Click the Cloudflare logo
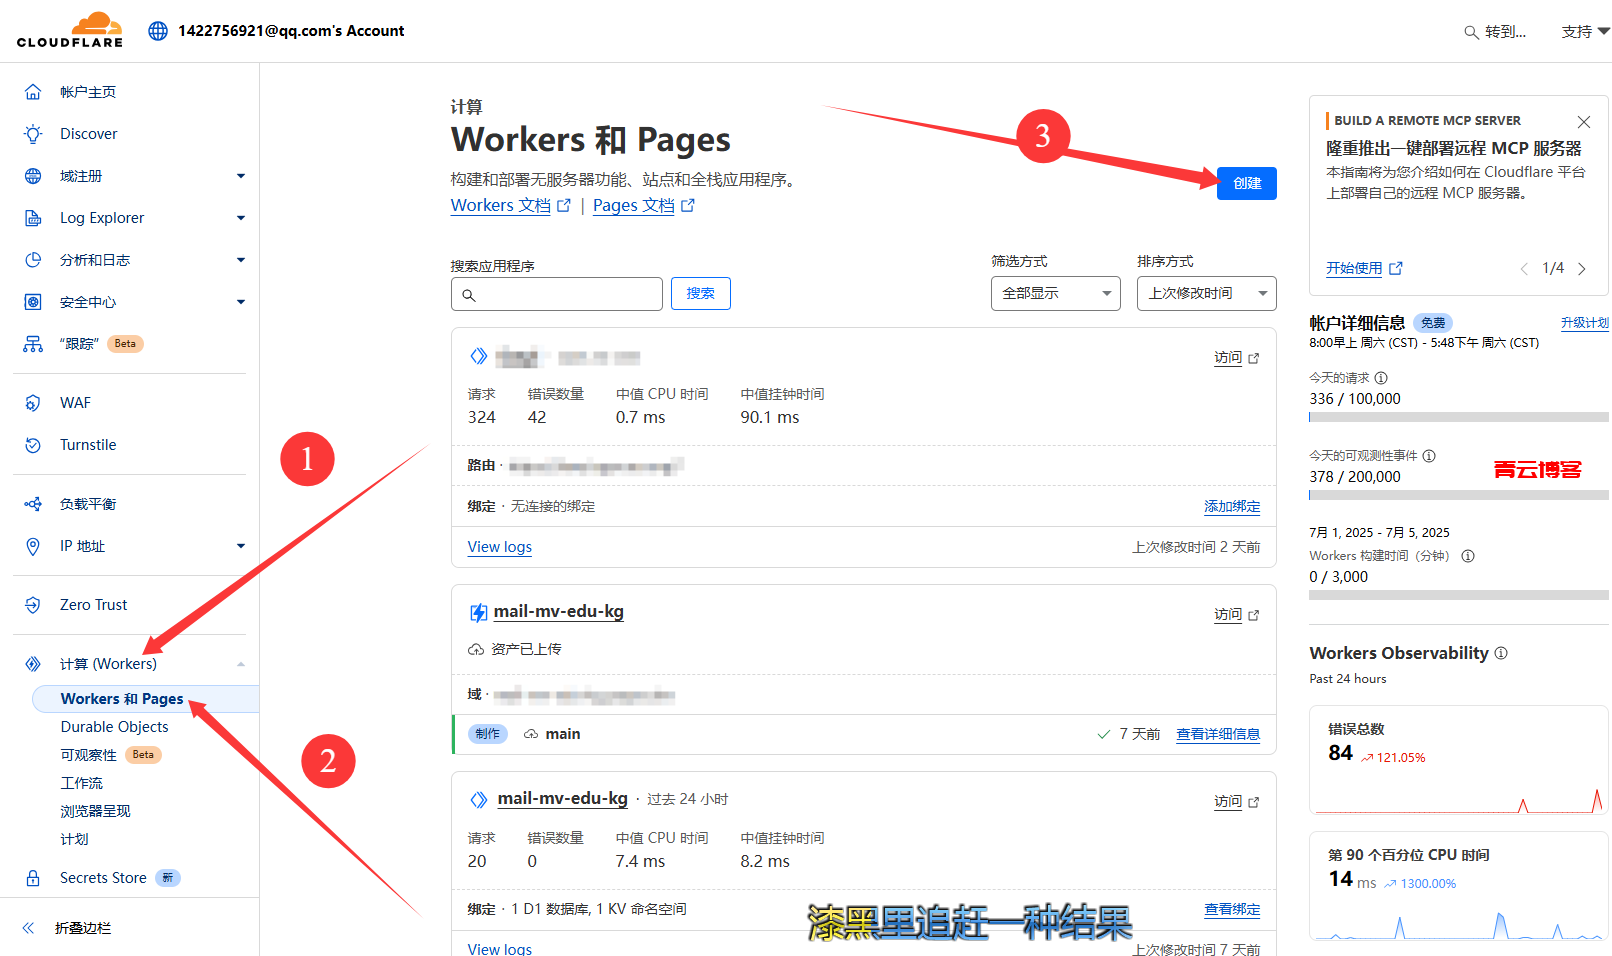 point(70,30)
